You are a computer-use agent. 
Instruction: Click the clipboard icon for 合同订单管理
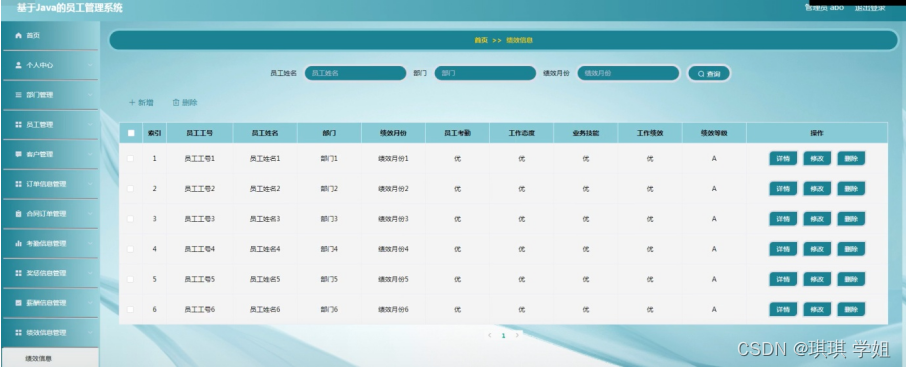[18, 214]
